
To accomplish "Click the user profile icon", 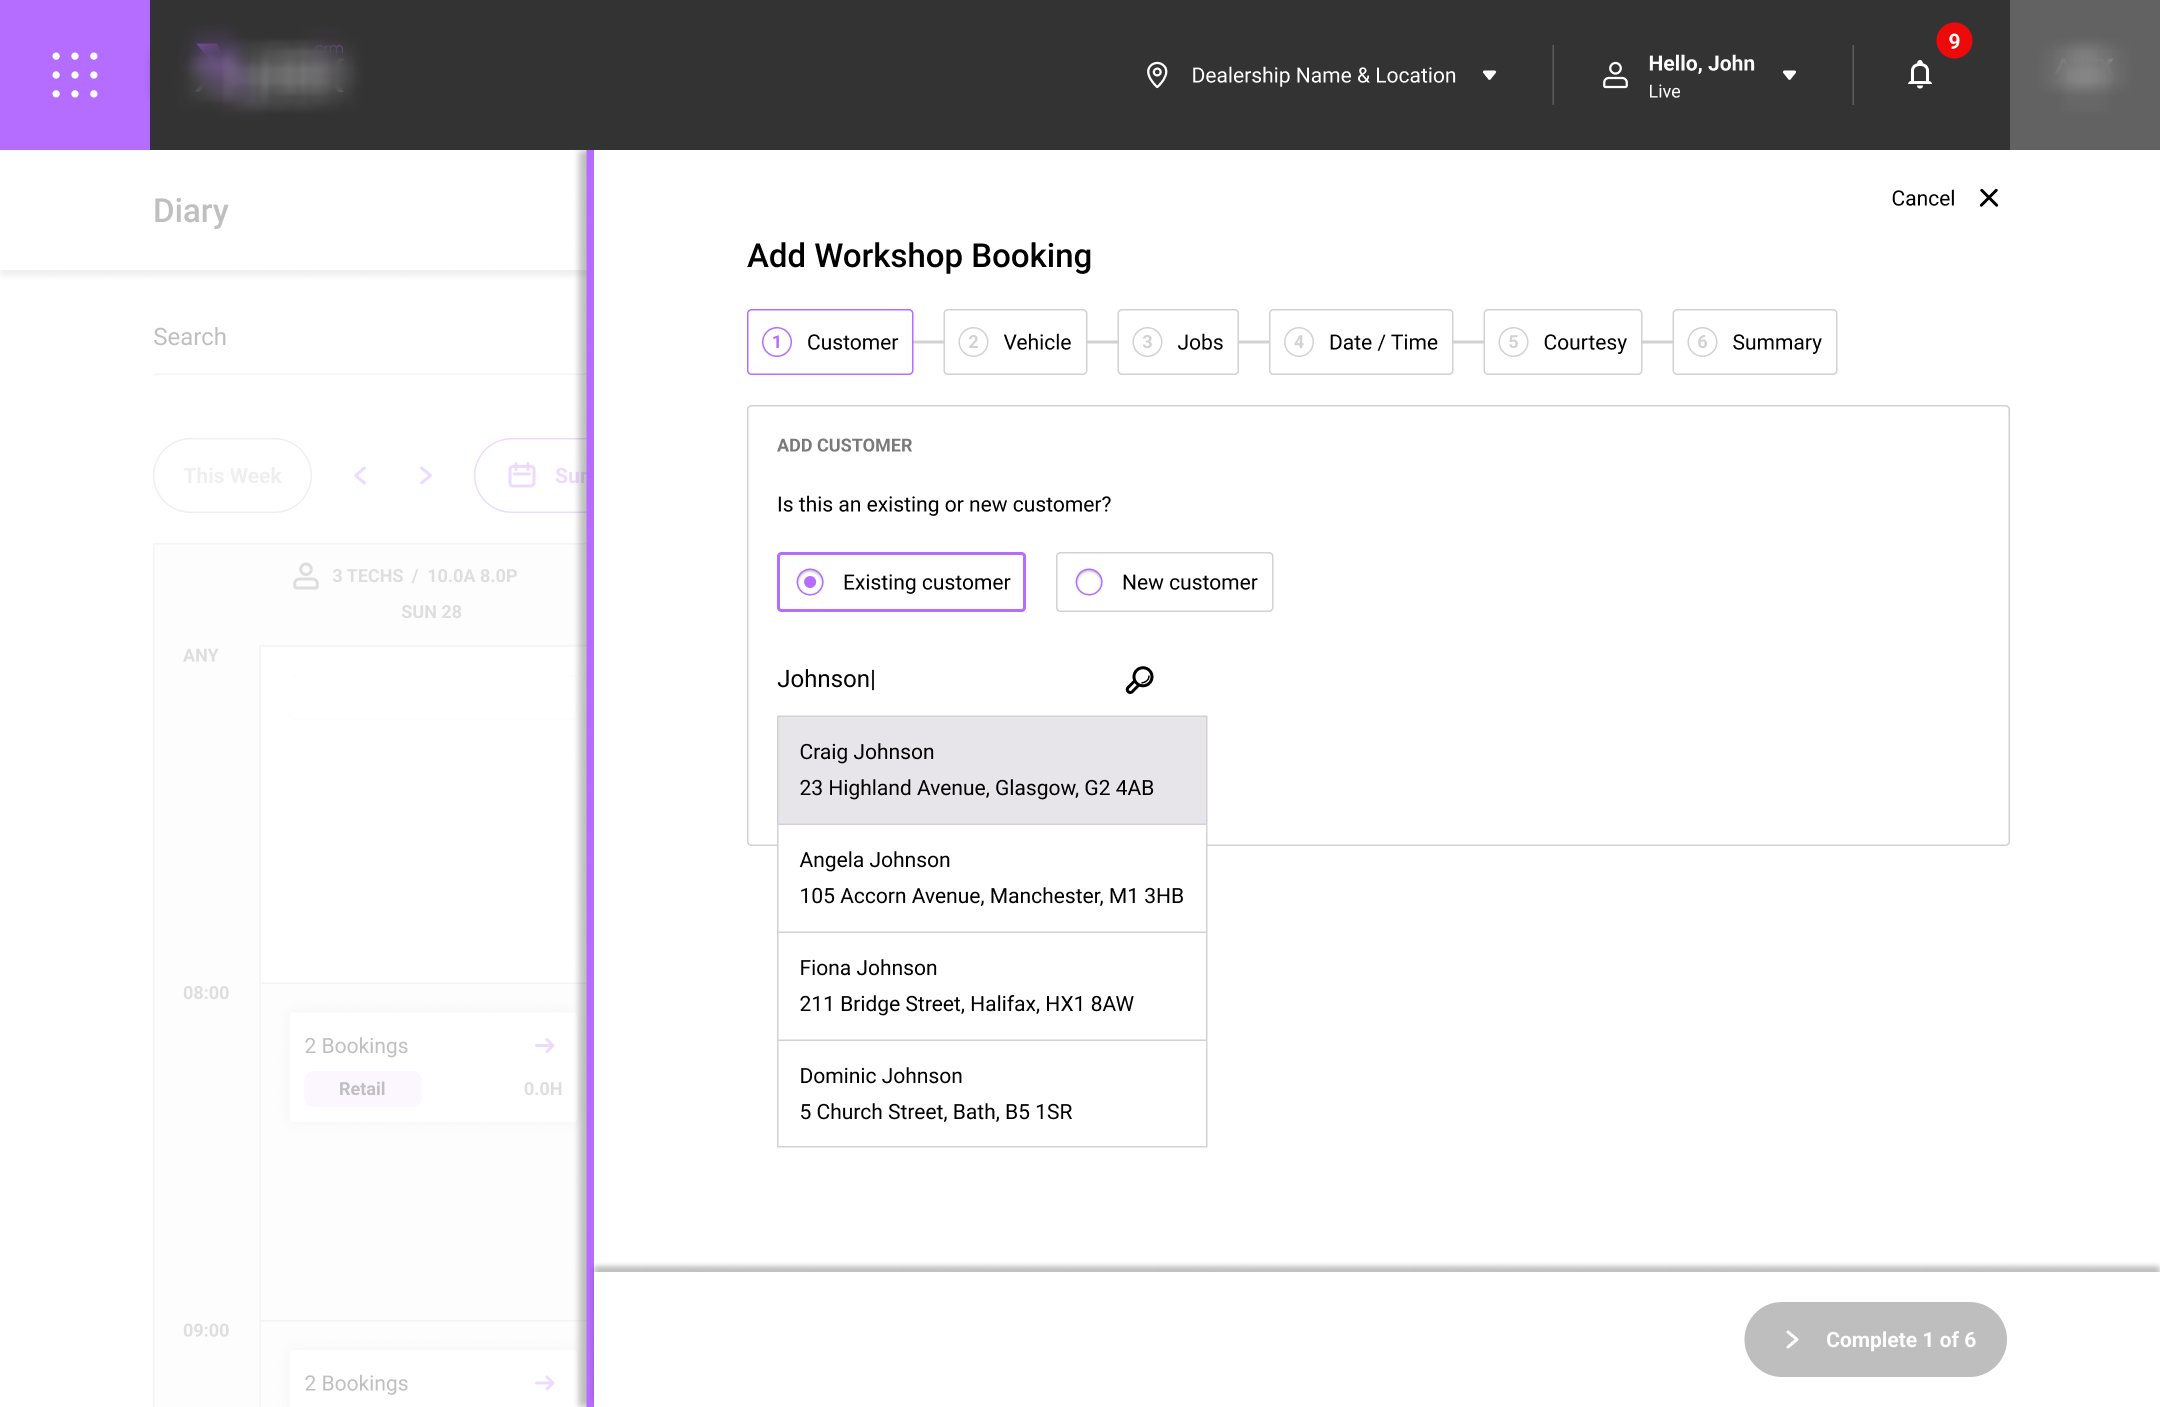I will tap(1615, 75).
